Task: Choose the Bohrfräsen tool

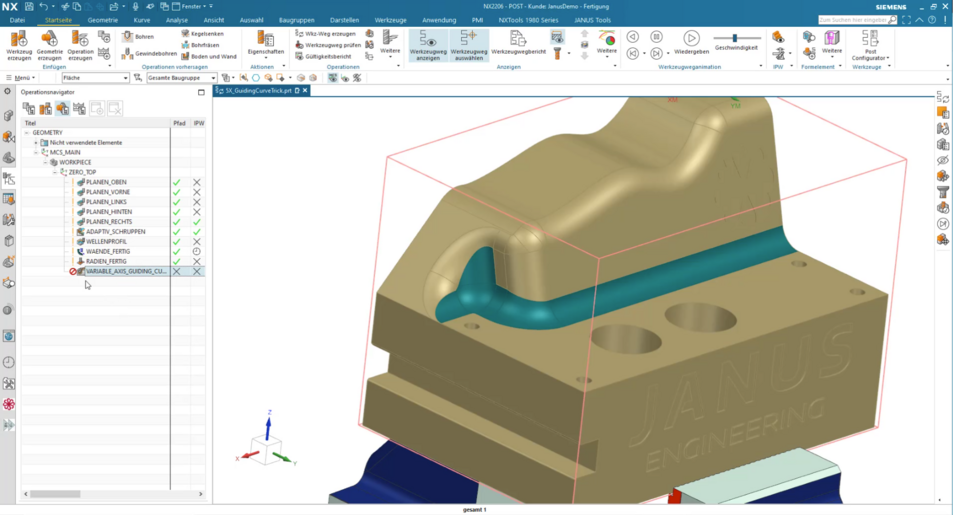Action: coord(200,45)
